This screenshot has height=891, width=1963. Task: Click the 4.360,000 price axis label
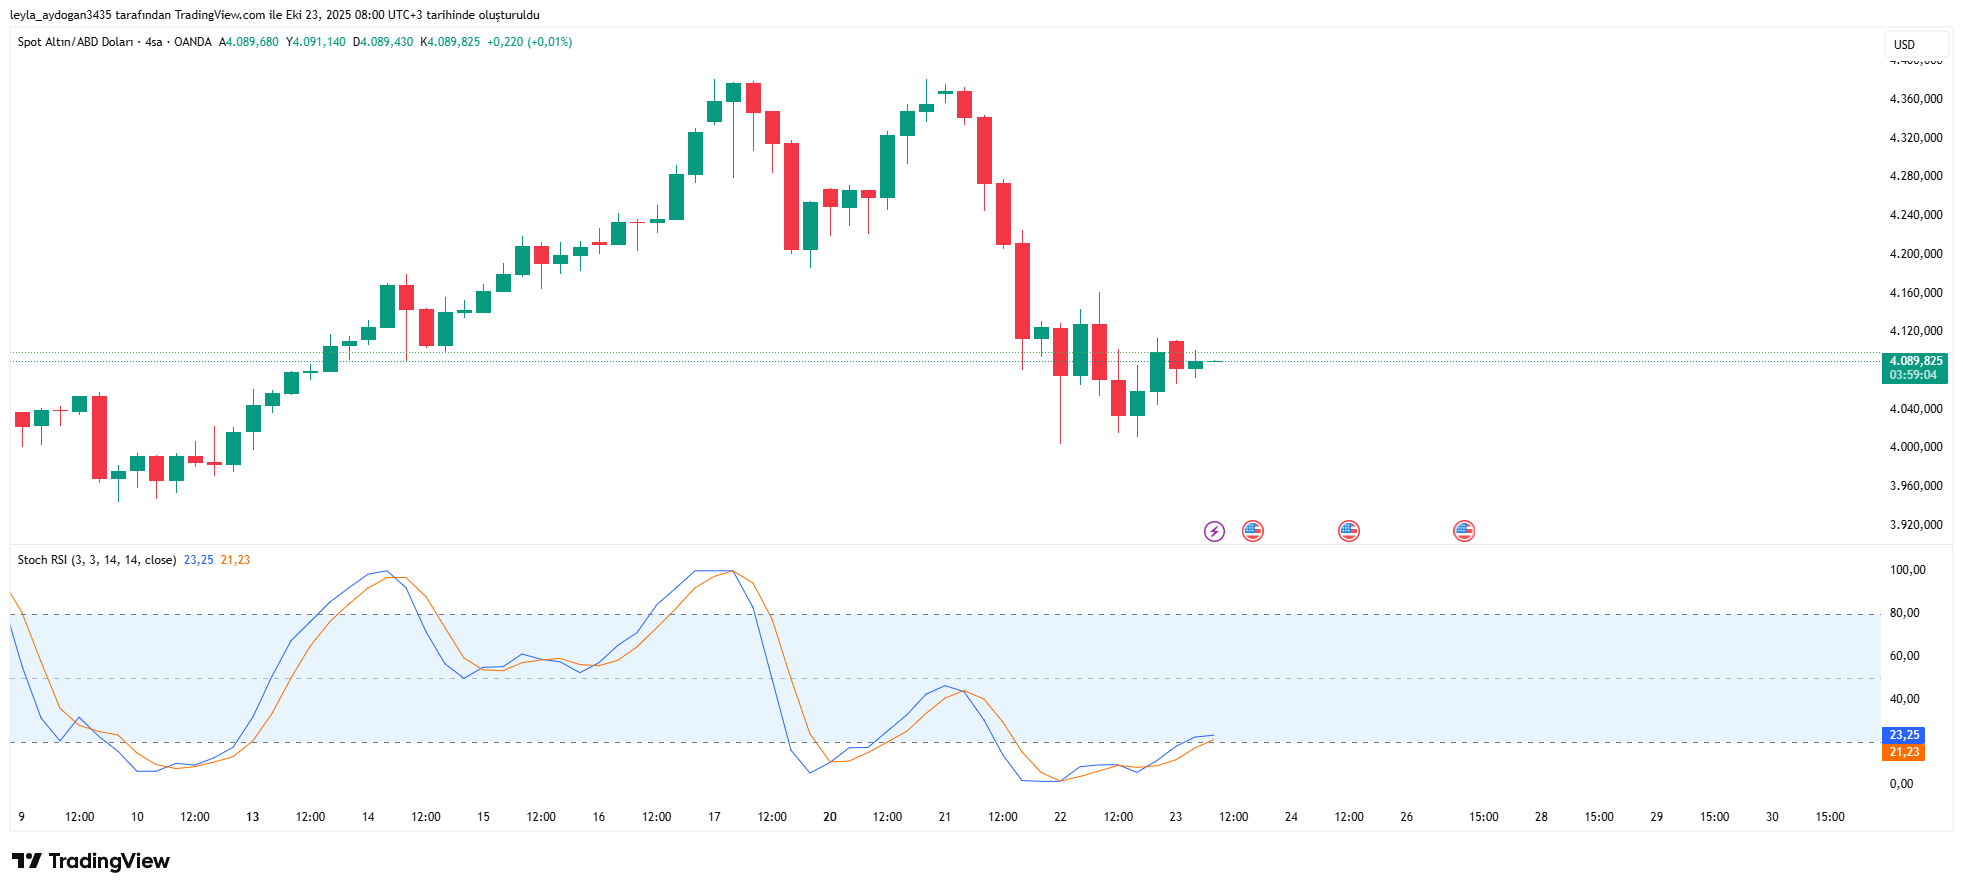tap(1915, 99)
